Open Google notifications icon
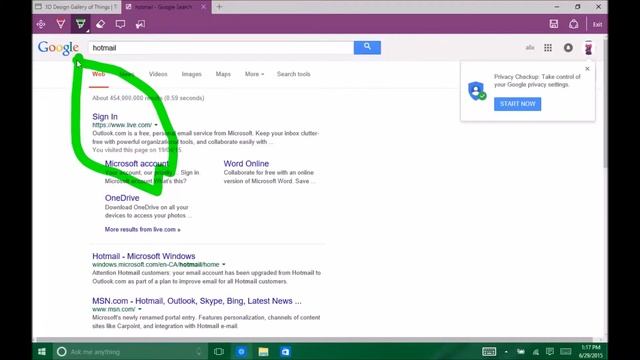The height and width of the screenshot is (360, 640). point(568,48)
